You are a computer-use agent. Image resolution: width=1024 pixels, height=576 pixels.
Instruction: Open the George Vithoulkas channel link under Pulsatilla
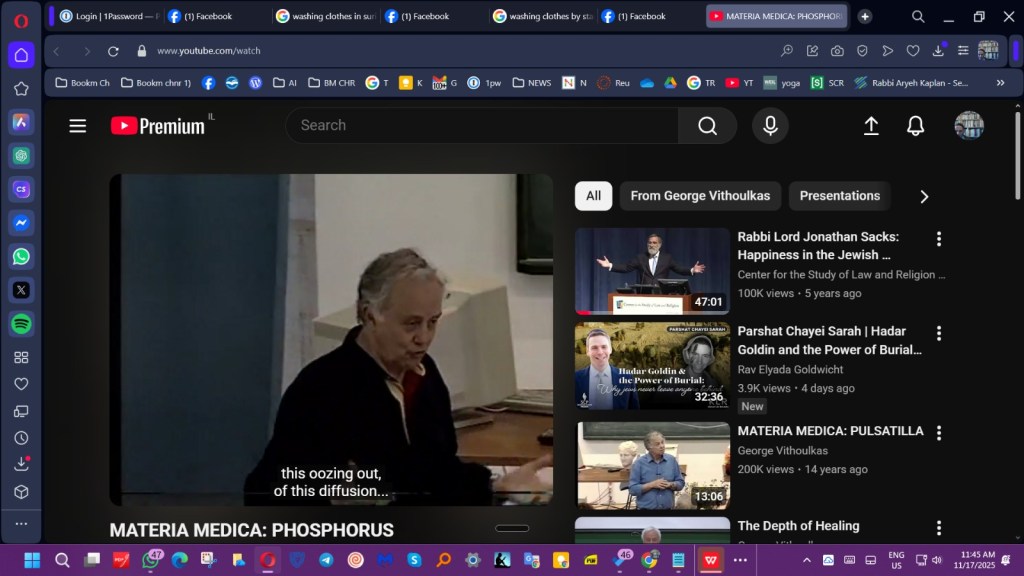(781, 451)
